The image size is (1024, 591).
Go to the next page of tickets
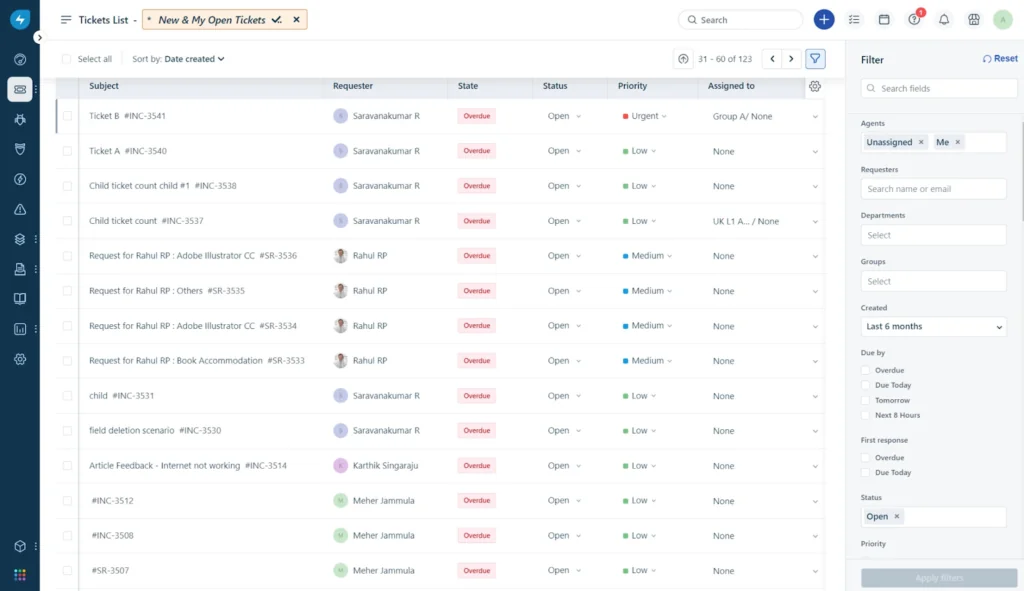[791, 59]
